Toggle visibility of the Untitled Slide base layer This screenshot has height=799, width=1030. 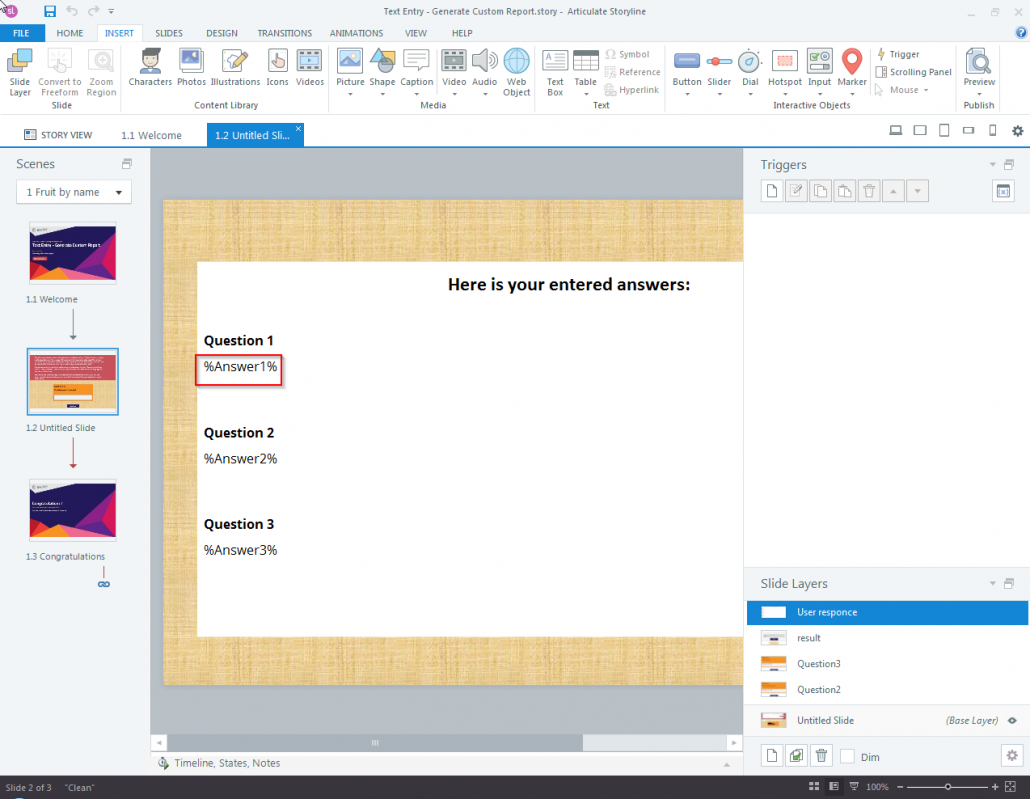tap(1011, 720)
